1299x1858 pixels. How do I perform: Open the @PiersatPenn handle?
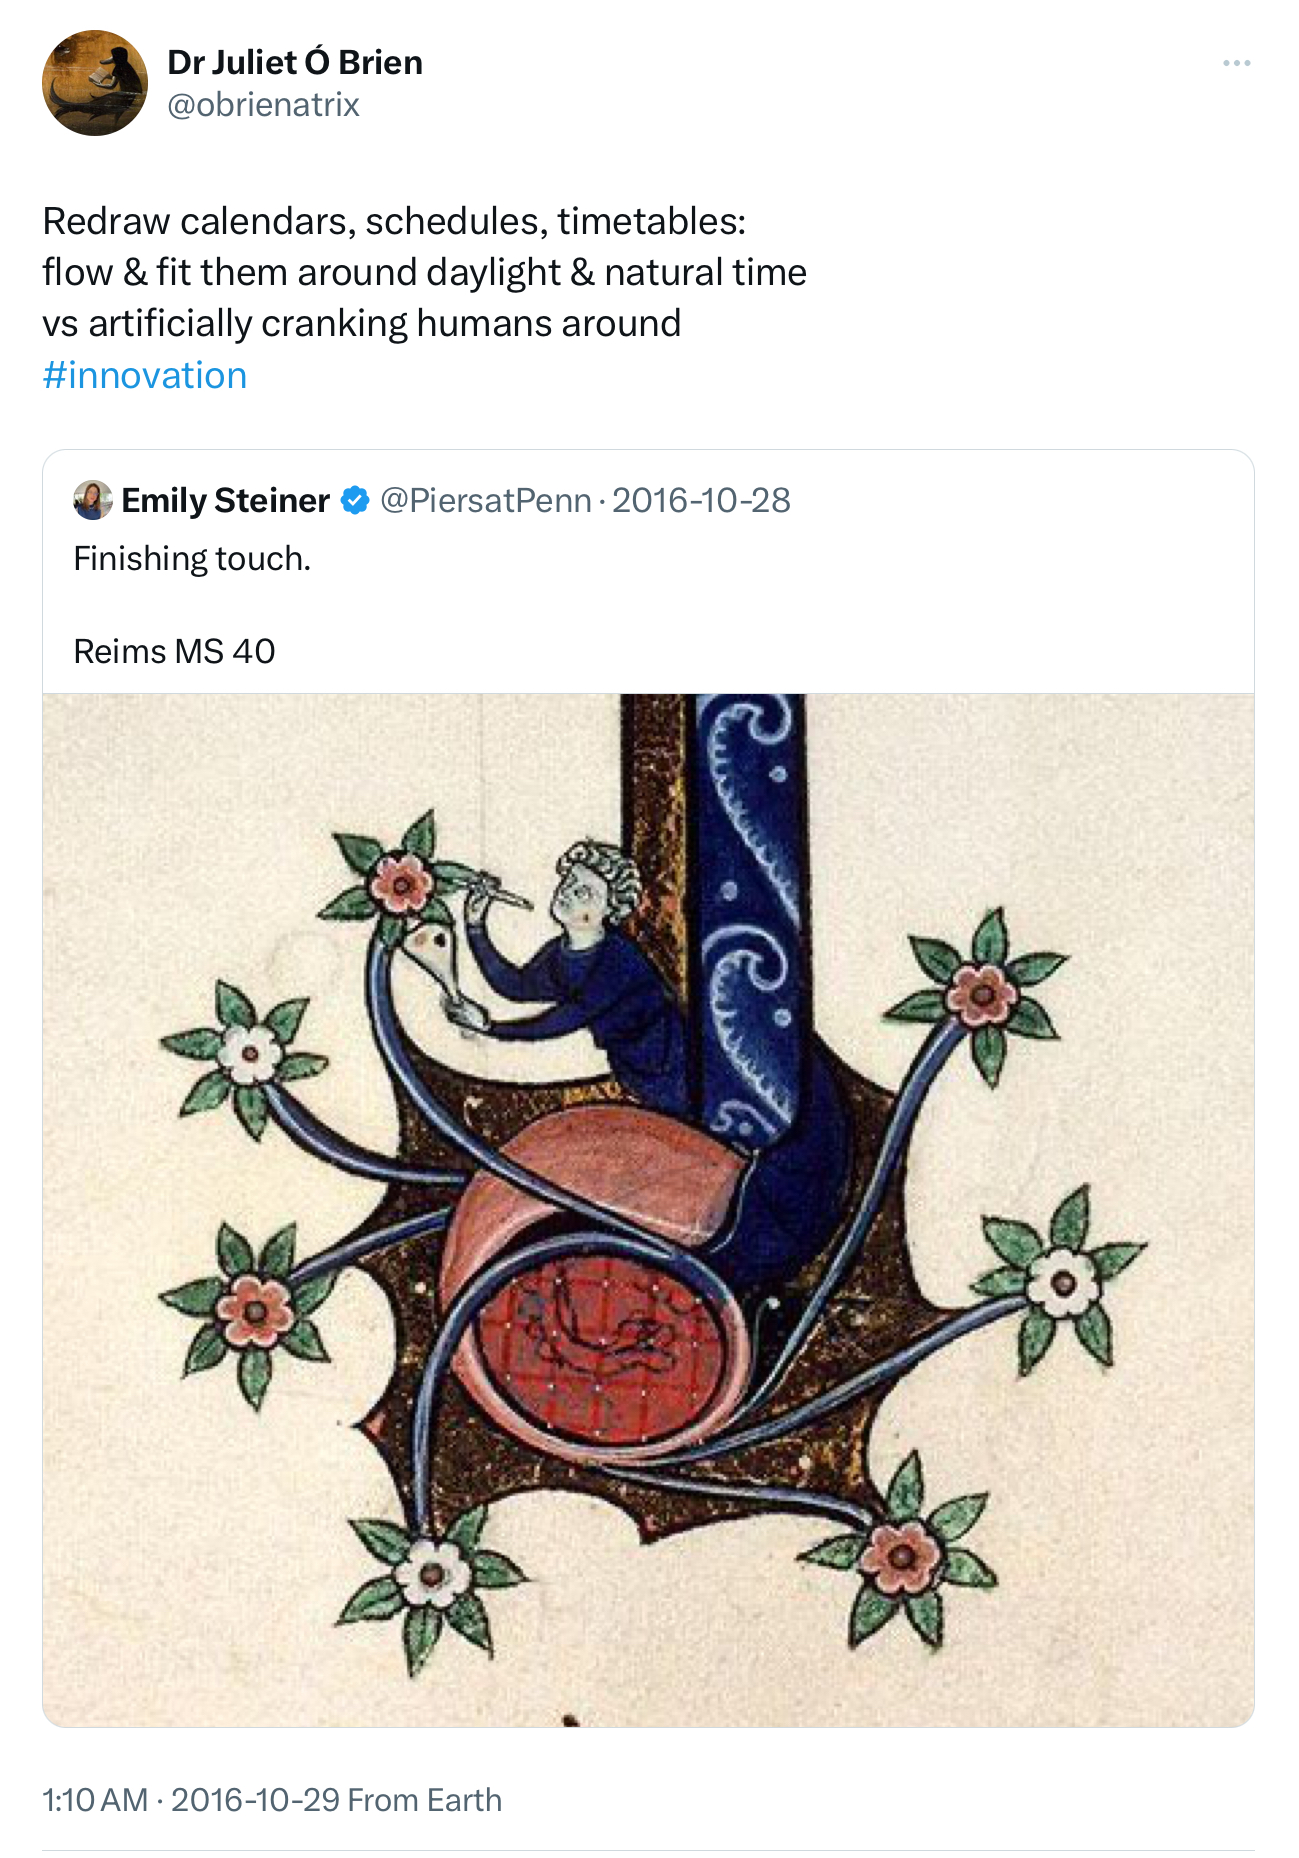click(x=485, y=500)
